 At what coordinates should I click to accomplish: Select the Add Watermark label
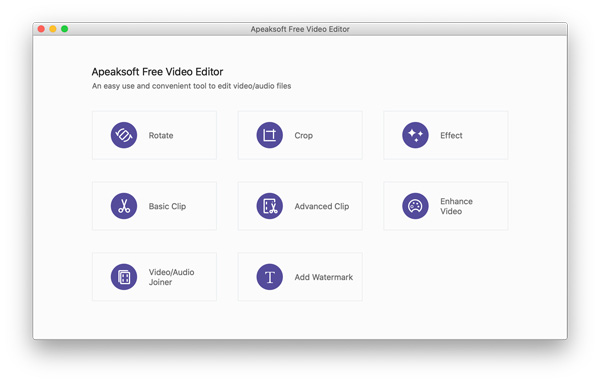tap(323, 277)
